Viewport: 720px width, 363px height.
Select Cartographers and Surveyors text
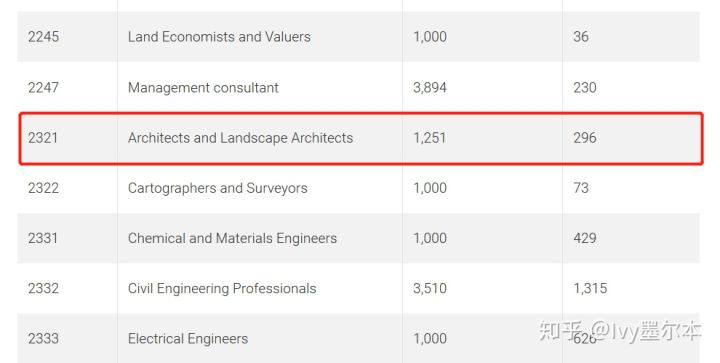[217, 188]
